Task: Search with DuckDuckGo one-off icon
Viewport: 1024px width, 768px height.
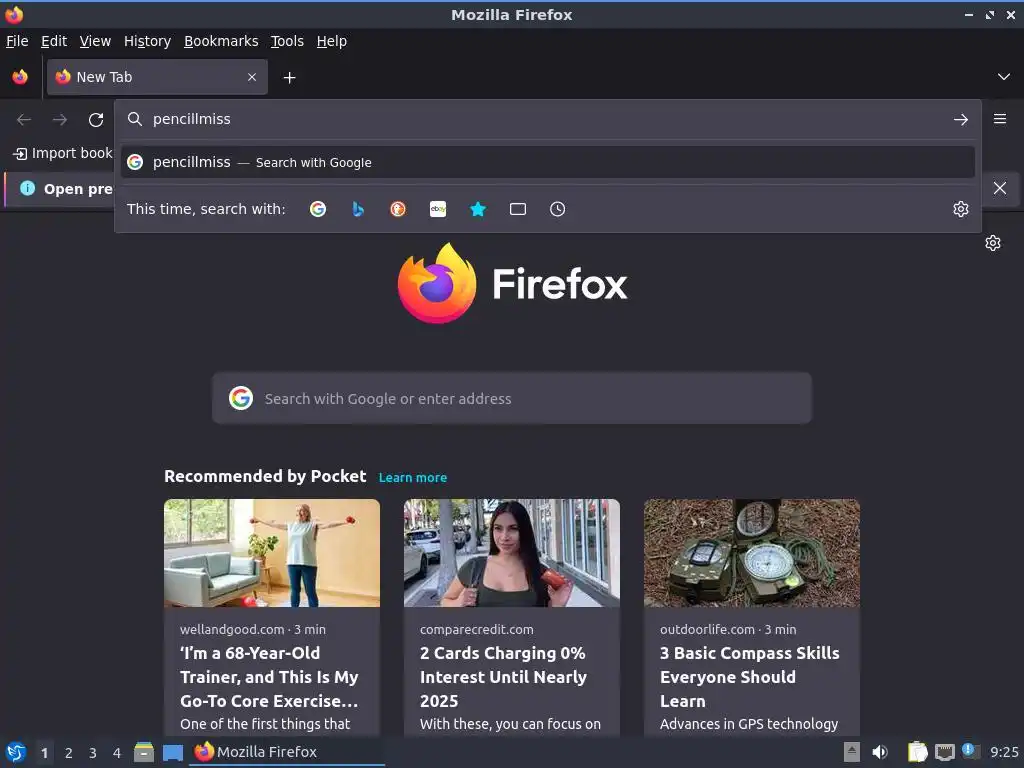Action: tap(398, 209)
